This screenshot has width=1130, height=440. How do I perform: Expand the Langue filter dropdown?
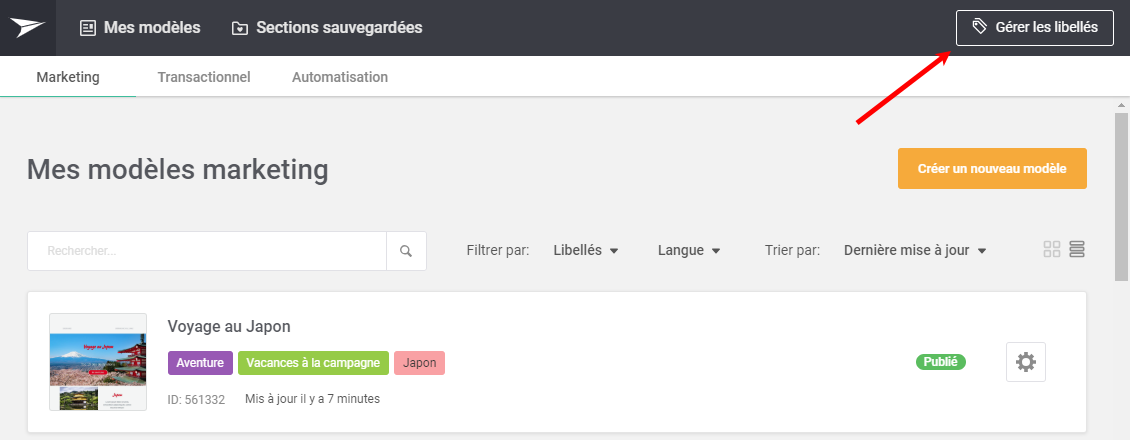pos(689,251)
